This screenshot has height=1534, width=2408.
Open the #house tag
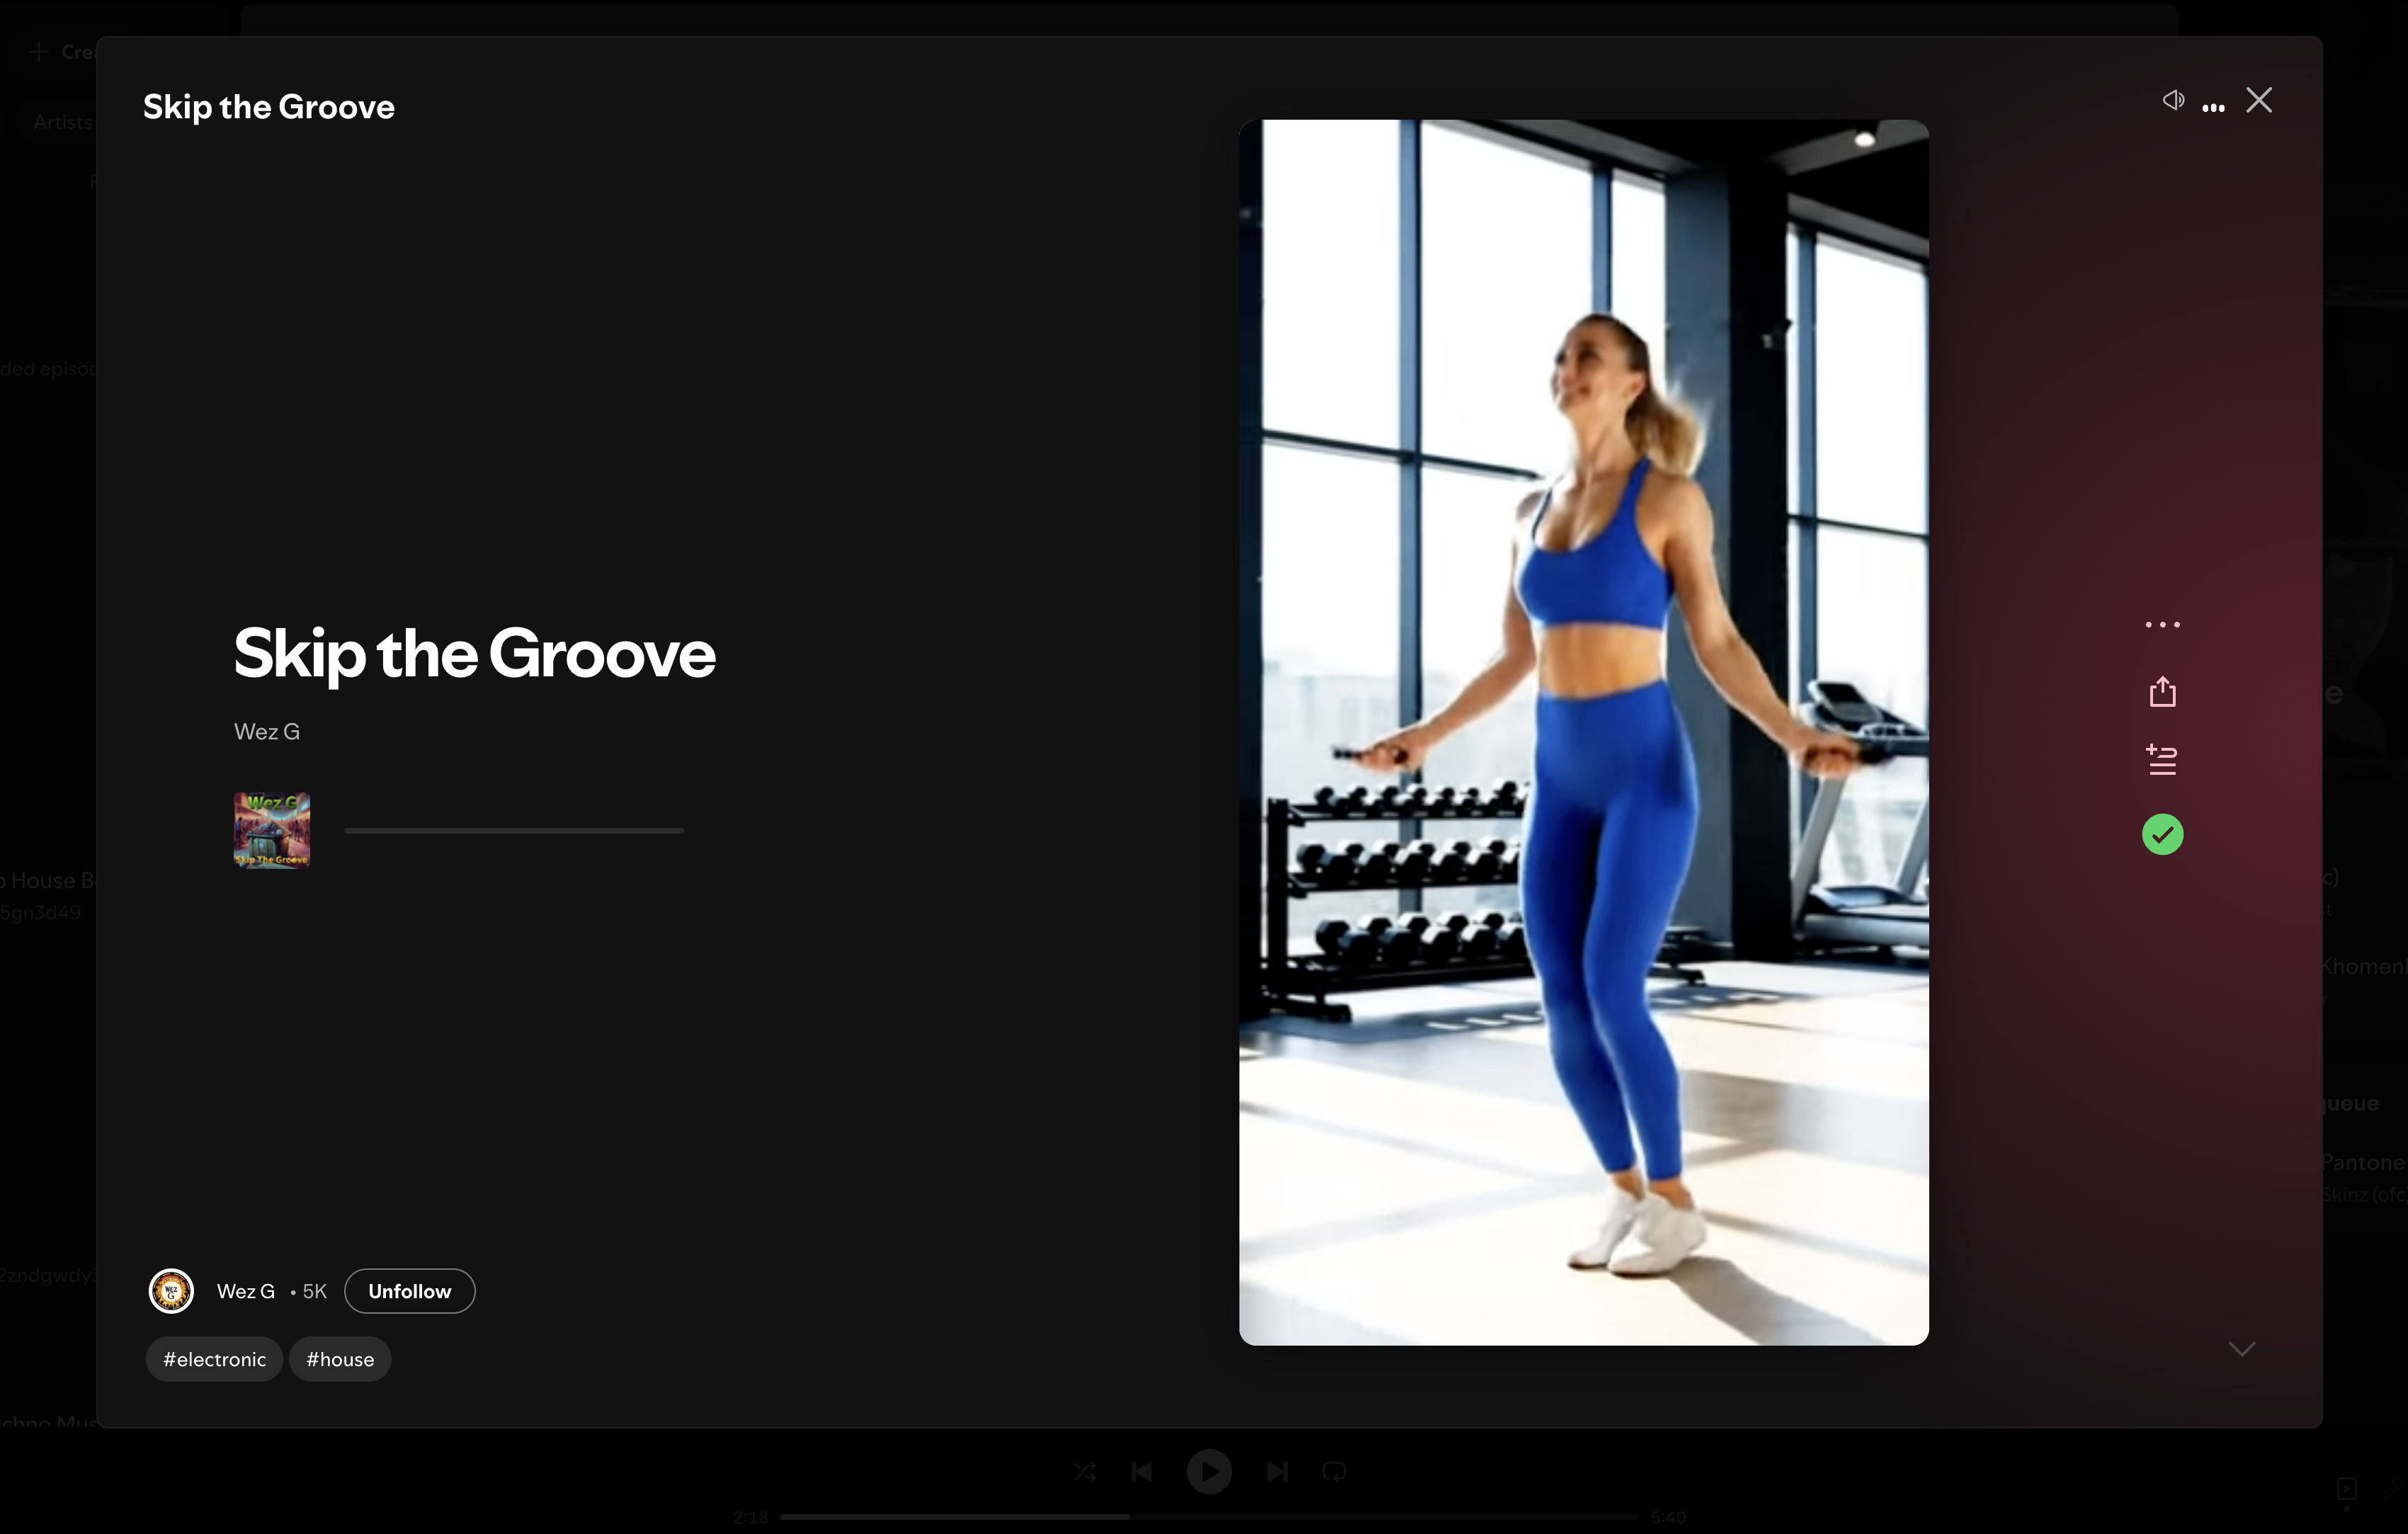[x=340, y=1359]
